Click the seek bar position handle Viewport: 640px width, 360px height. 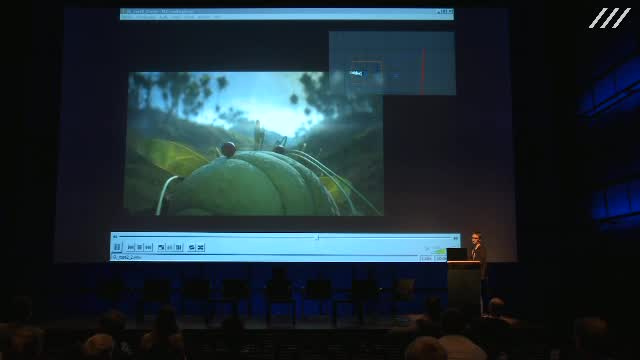[317, 237]
